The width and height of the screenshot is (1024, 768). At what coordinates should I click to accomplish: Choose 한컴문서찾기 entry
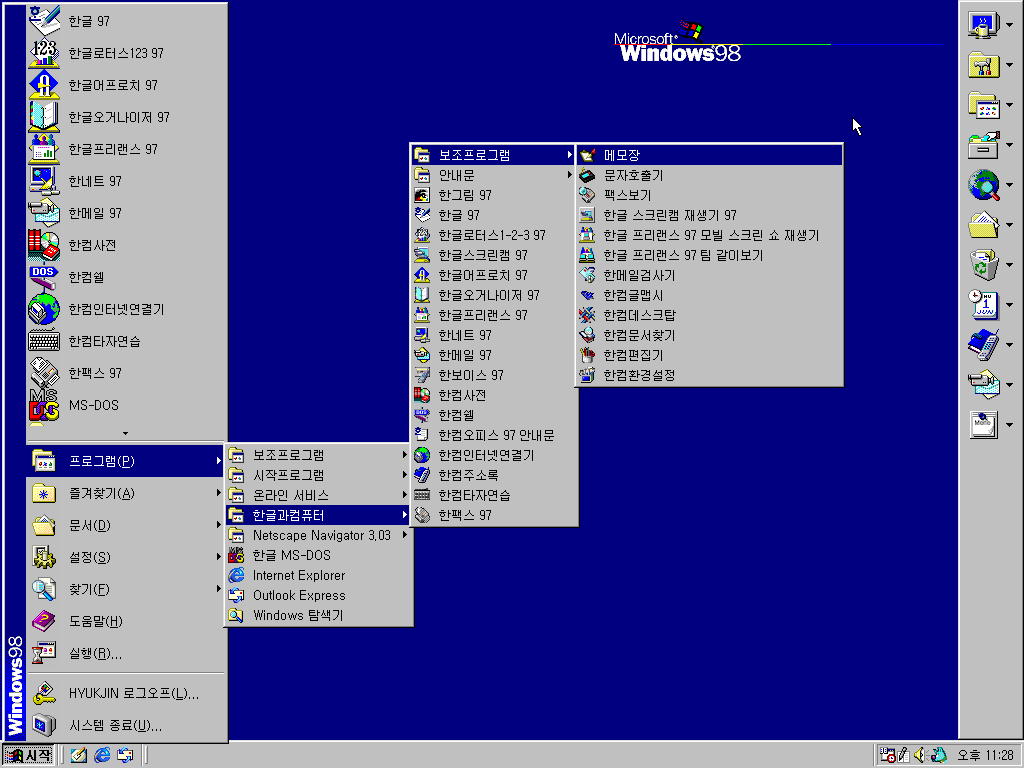pyautogui.click(x=710, y=335)
